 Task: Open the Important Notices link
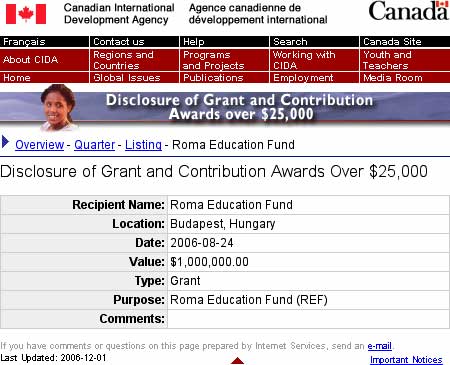(x=406, y=360)
